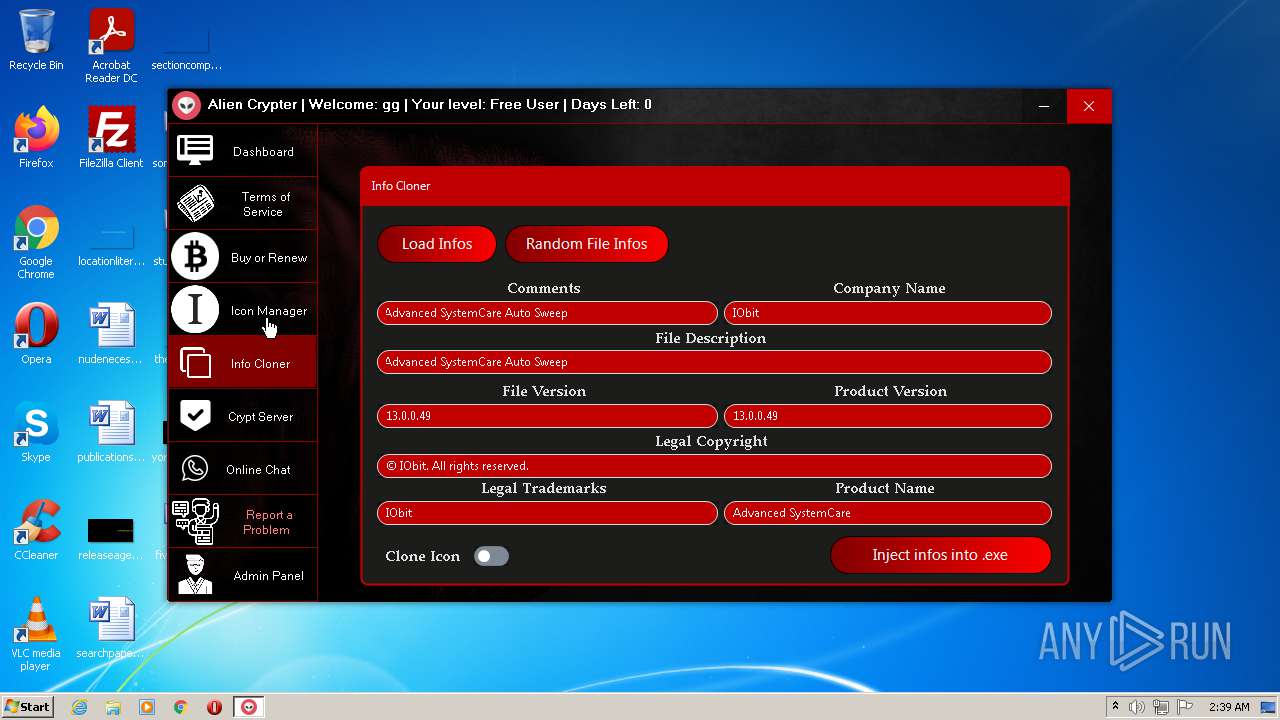The height and width of the screenshot is (720, 1280).
Task: Switch to Icon Manager section
Action: (242, 310)
